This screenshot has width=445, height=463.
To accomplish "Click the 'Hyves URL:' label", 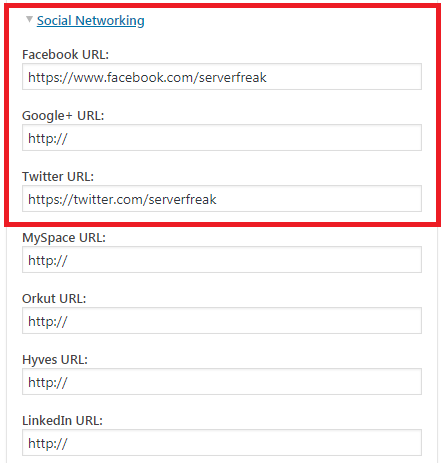I will click(55, 360).
